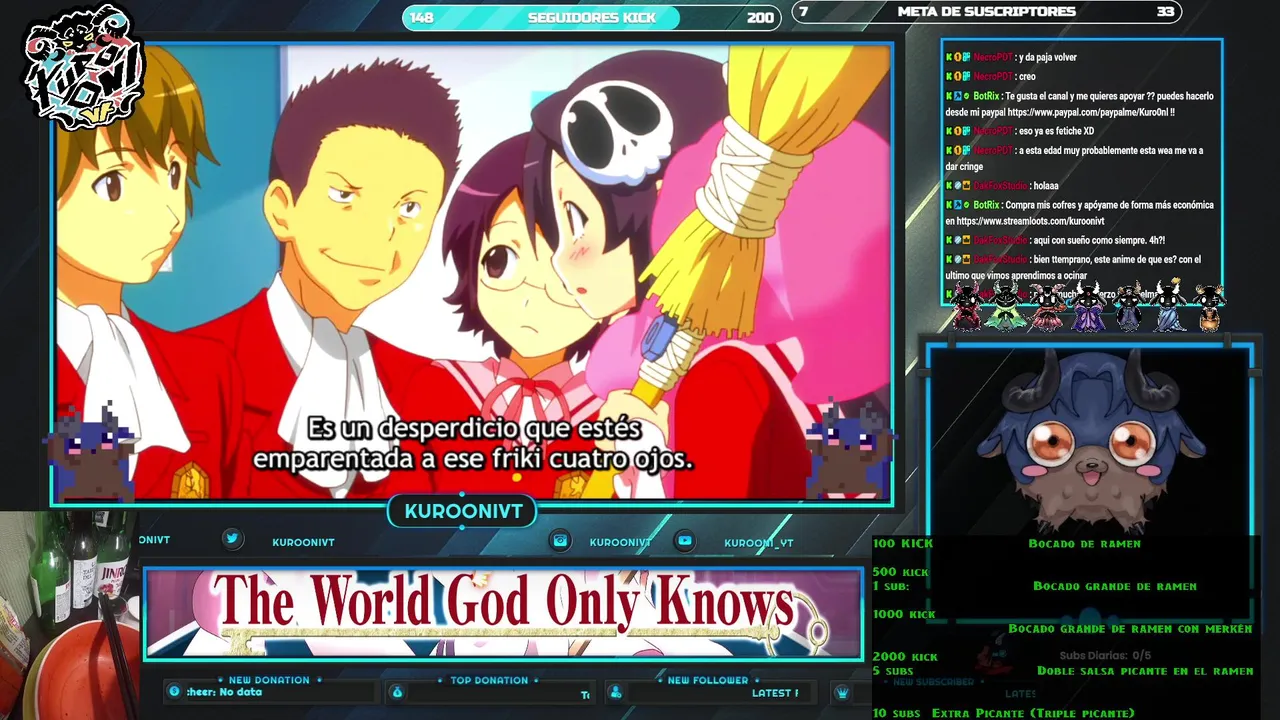This screenshot has height=720, width=1280.
Task: Click the '500 kick' goal label
Action: tap(901, 572)
